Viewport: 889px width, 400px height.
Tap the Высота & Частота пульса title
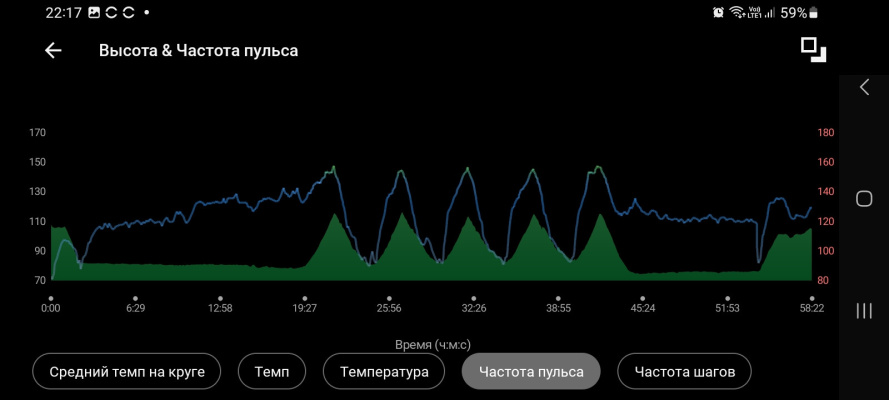198,50
